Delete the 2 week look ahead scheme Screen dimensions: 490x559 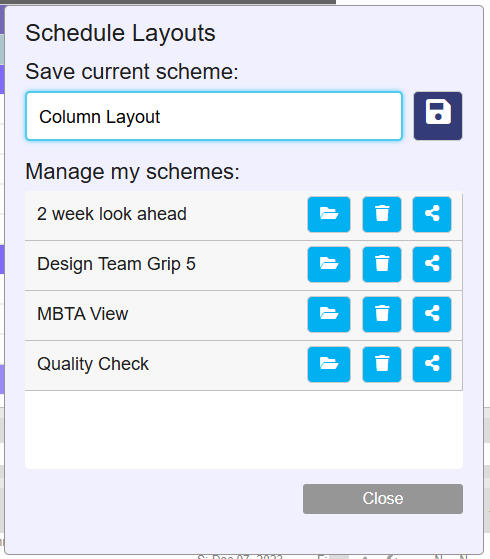[x=382, y=214]
